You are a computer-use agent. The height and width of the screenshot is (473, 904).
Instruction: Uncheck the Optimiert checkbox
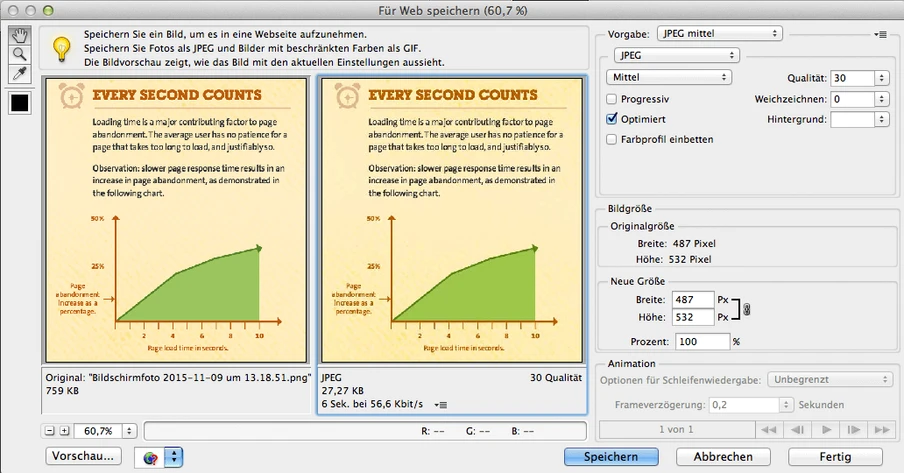pos(612,119)
